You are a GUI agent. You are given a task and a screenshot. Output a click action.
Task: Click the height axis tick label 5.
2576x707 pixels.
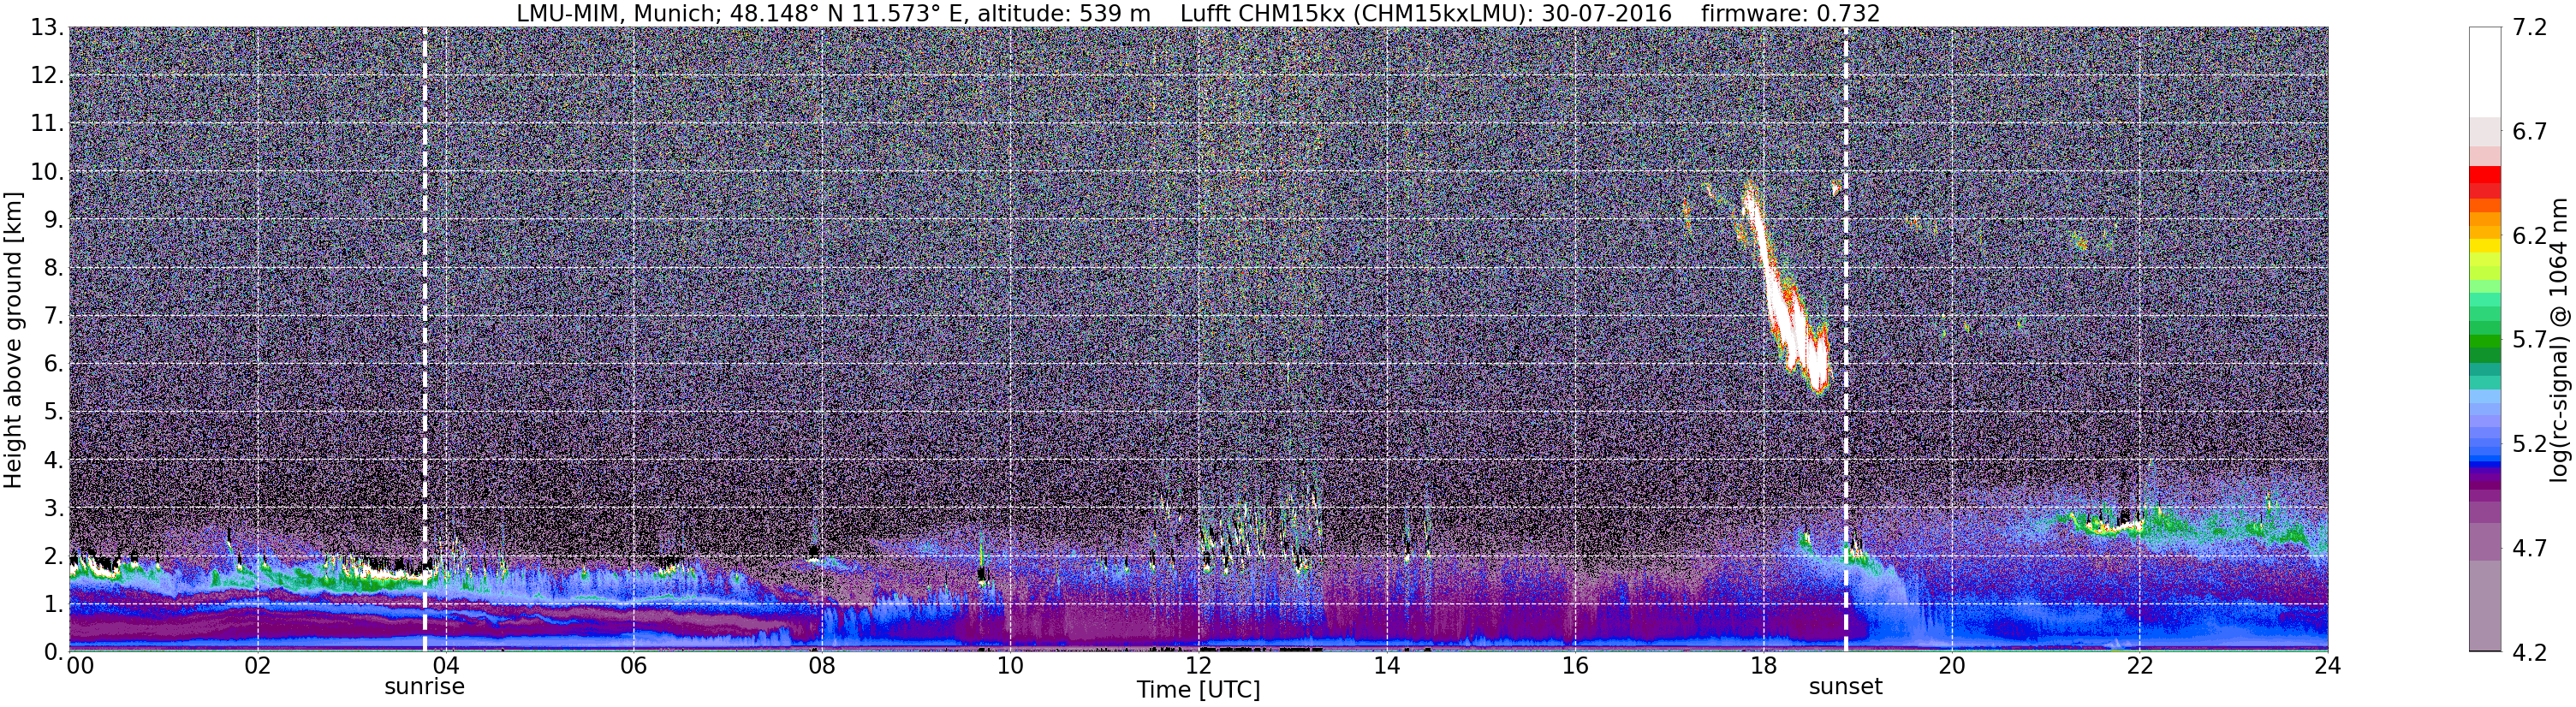pos(53,412)
